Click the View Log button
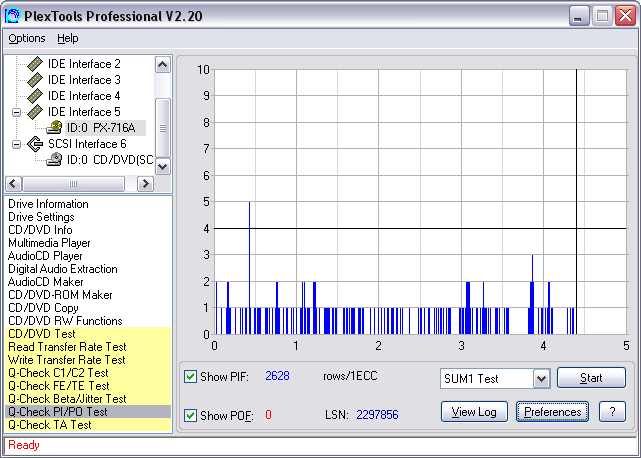The height and width of the screenshot is (458, 641). click(x=474, y=412)
